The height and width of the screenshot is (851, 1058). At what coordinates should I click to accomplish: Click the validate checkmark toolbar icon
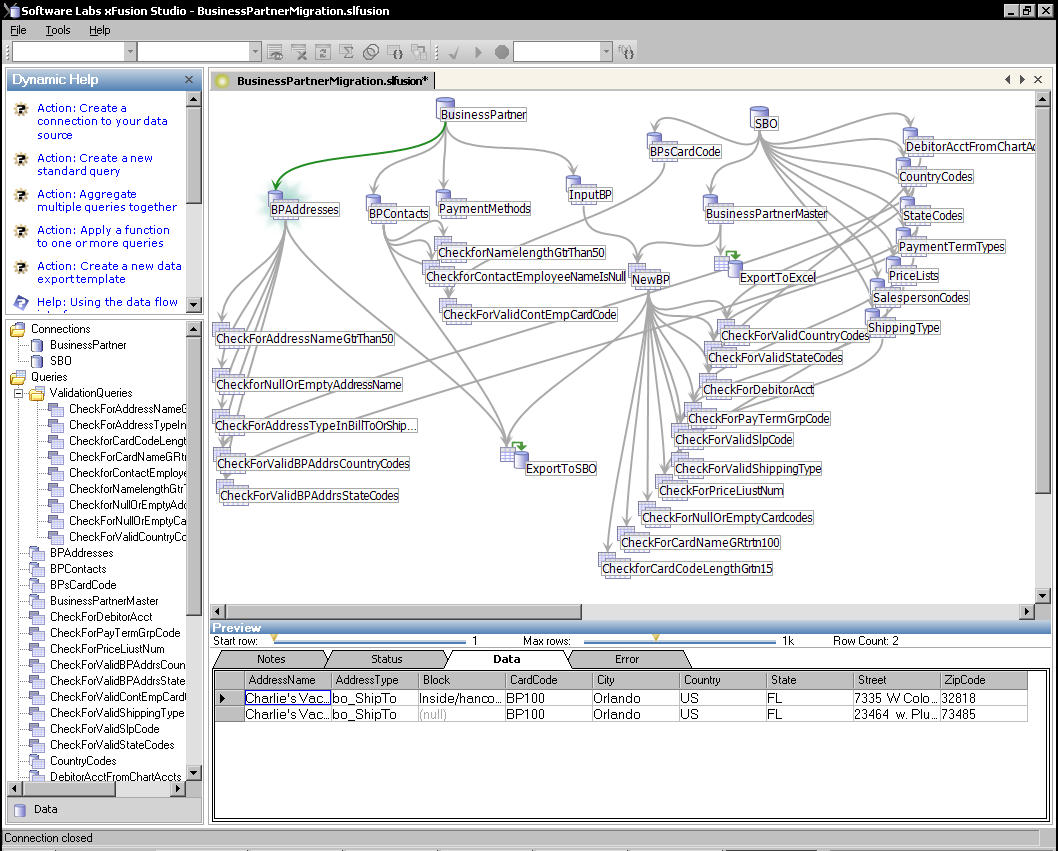coord(454,52)
